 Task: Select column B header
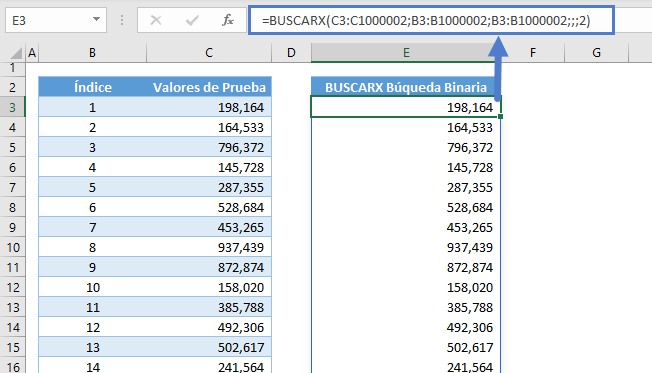tap(92, 53)
